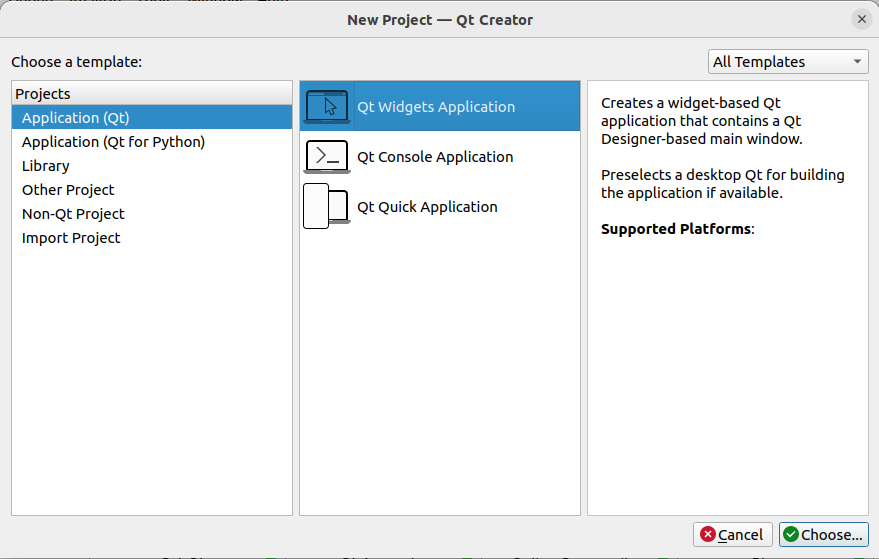This screenshot has width=879, height=559.
Task: Select the Application (Qt) category
Action: tap(76, 118)
